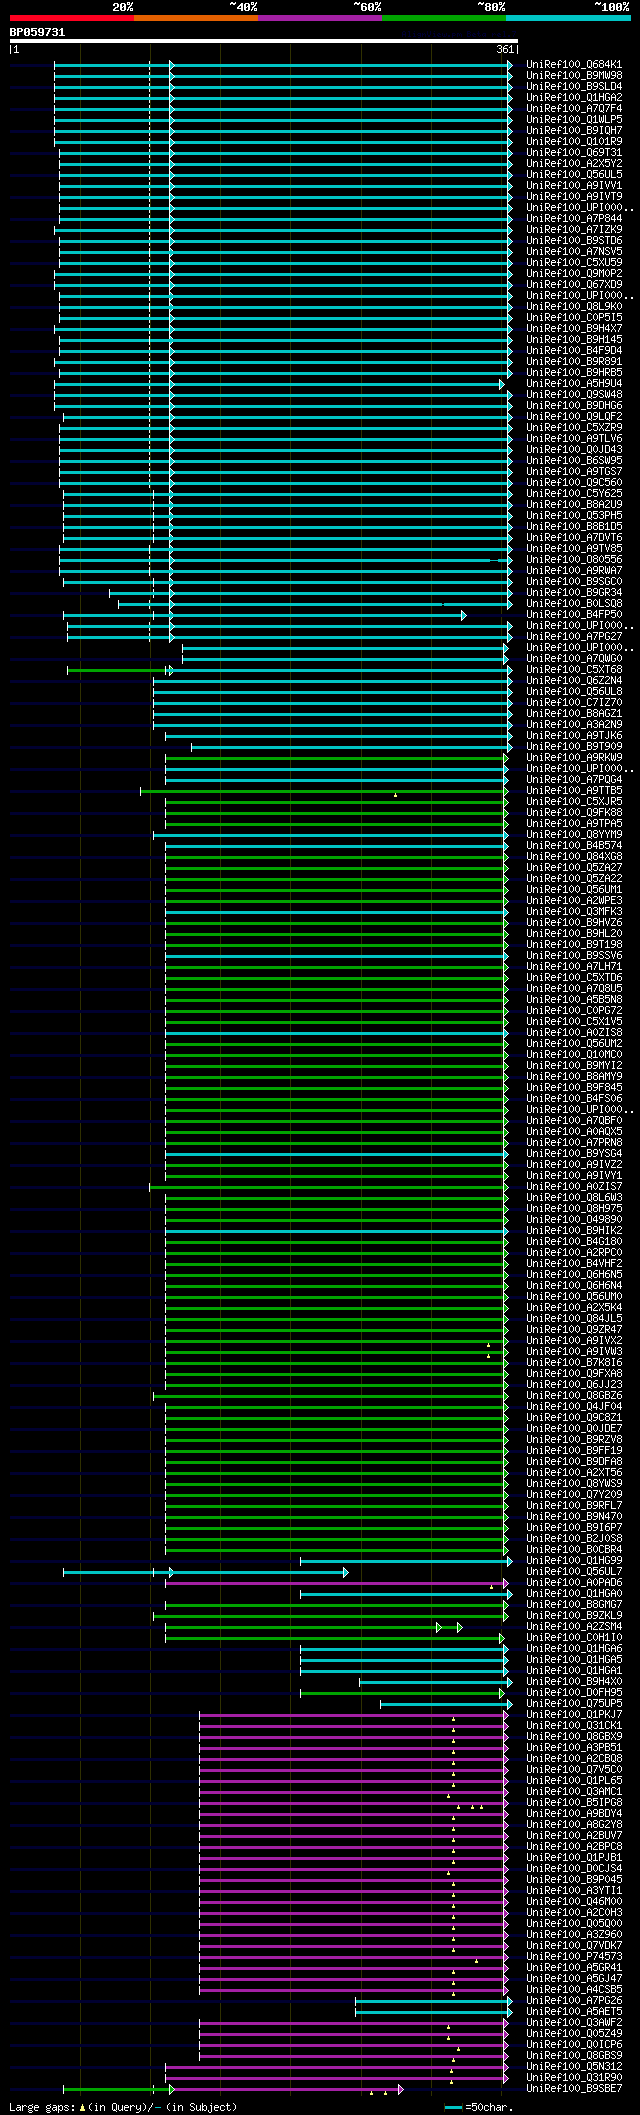Select the UniRef100_B9SBE7 label
This screenshot has width=640, height=2115.
pyautogui.click(x=574, y=2088)
